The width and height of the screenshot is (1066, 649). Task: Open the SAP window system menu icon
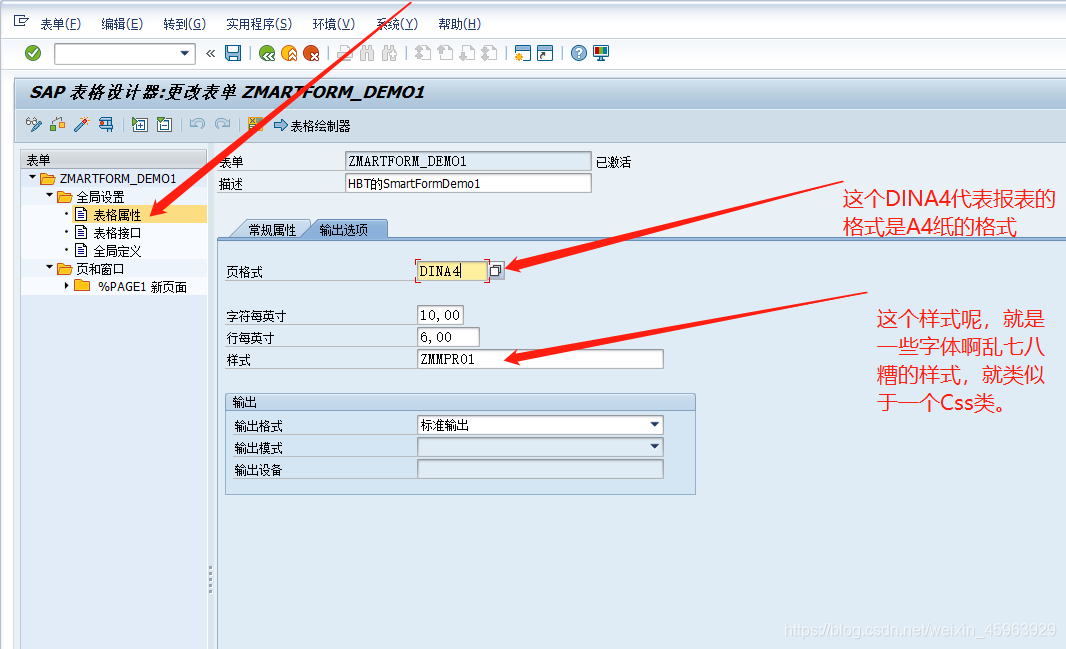[x=21, y=21]
